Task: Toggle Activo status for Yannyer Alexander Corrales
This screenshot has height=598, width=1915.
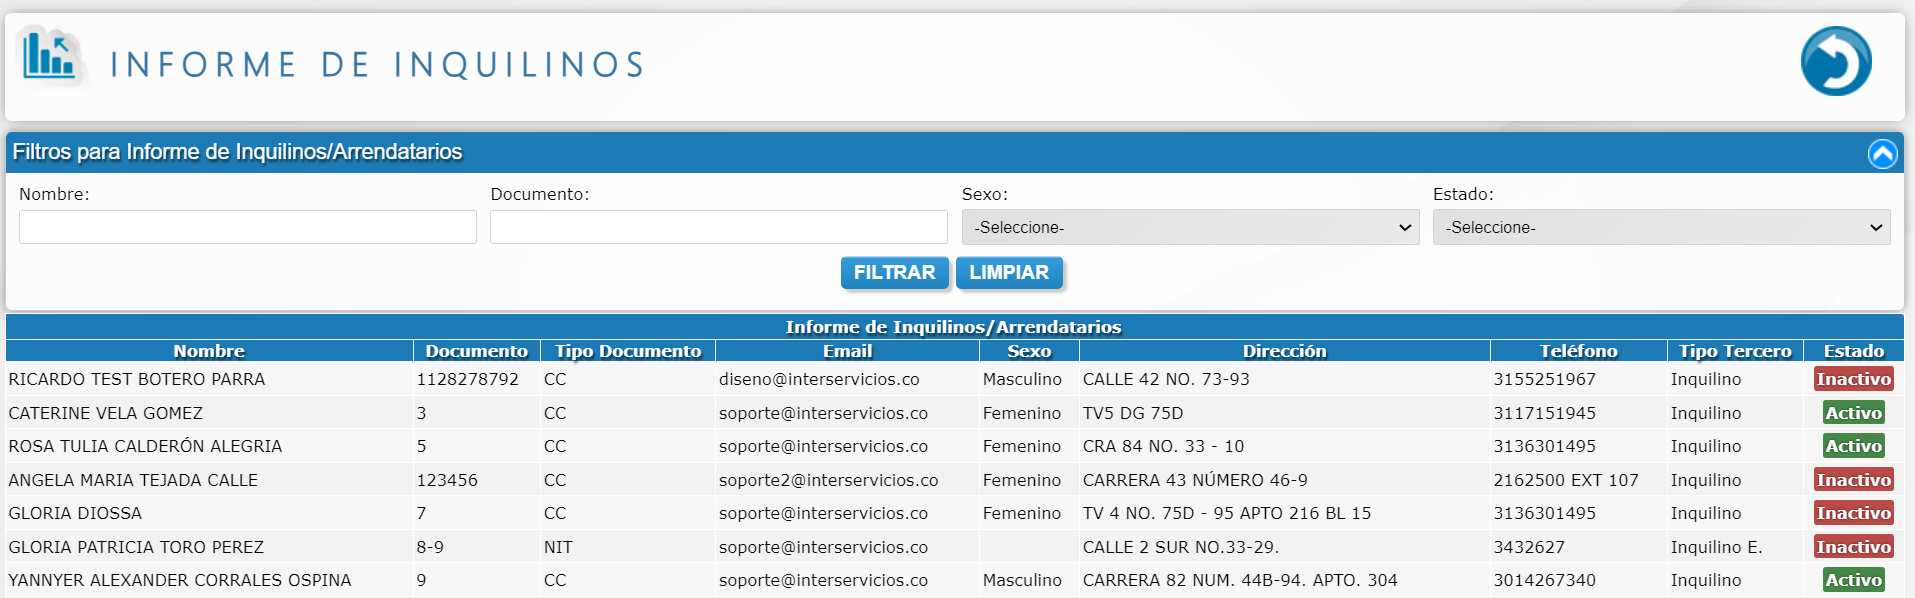Action: tap(1853, 580)
